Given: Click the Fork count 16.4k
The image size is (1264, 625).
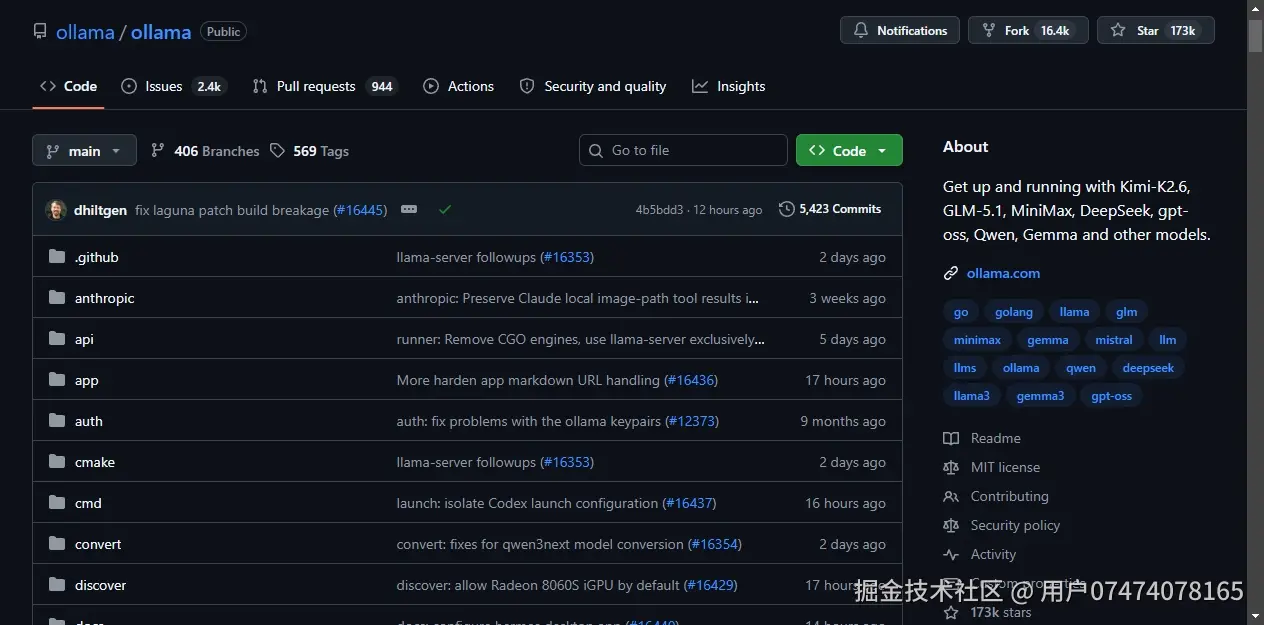Looking at the screenshot, I should click(x=1055, y=31).
